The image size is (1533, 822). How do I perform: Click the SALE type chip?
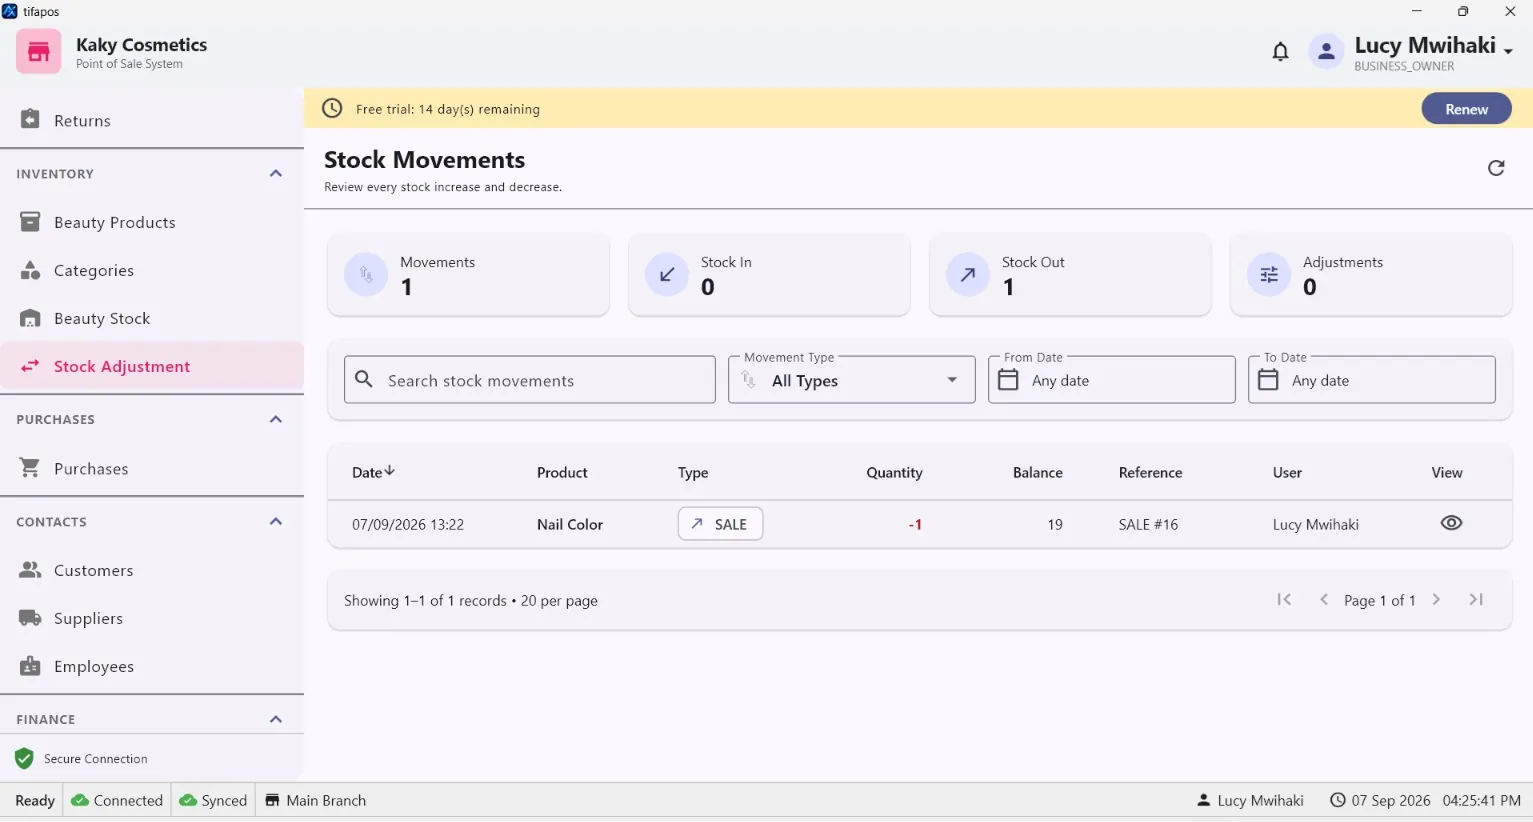click(x=720, y=524)
